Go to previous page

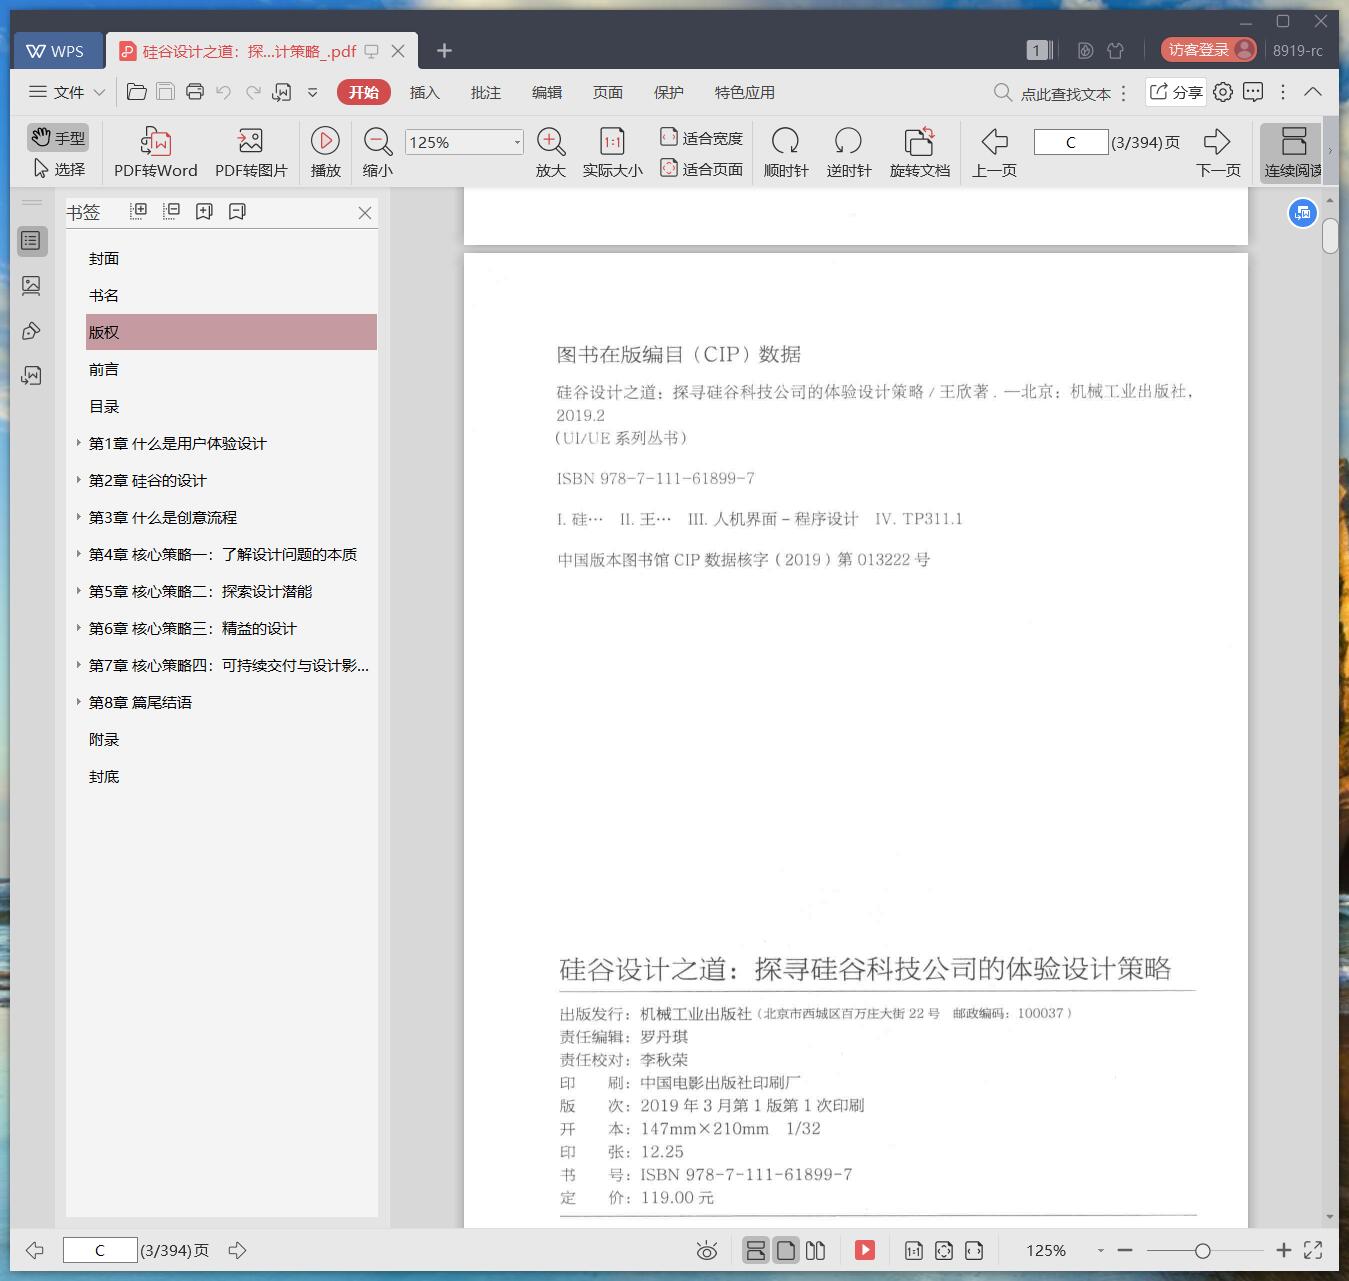pyautogui.click(x=994, y=152)
